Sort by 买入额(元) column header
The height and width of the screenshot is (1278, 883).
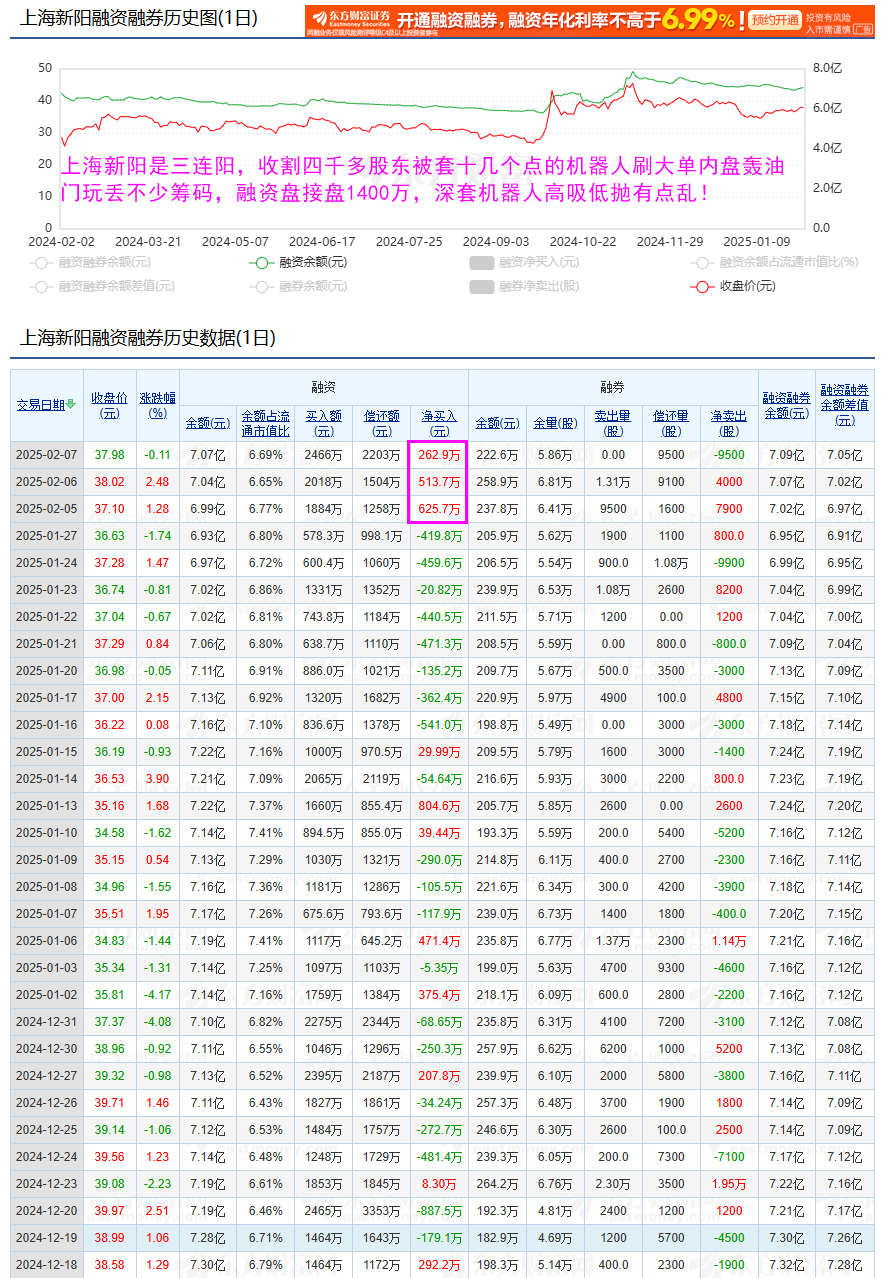tap(323, 423)
